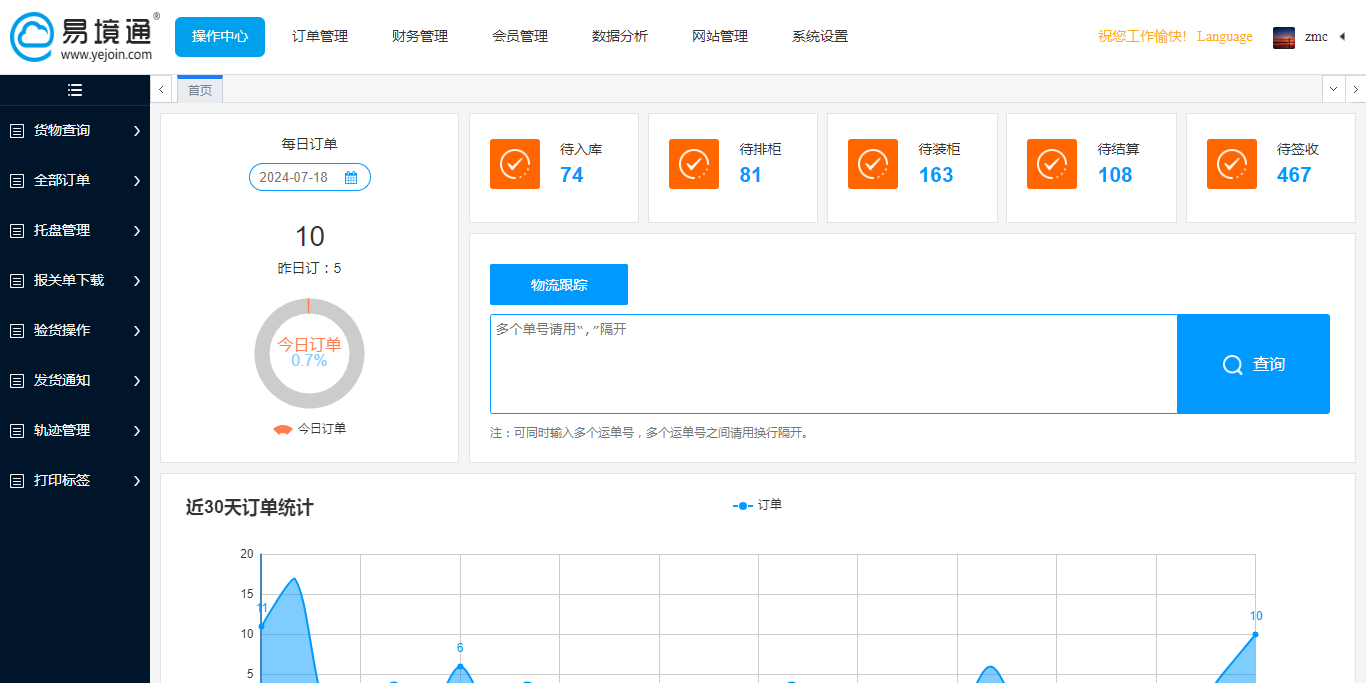1366x687 pixels.
Task: Open the 订单管理 top menu
Action: [x=320, y=37]
